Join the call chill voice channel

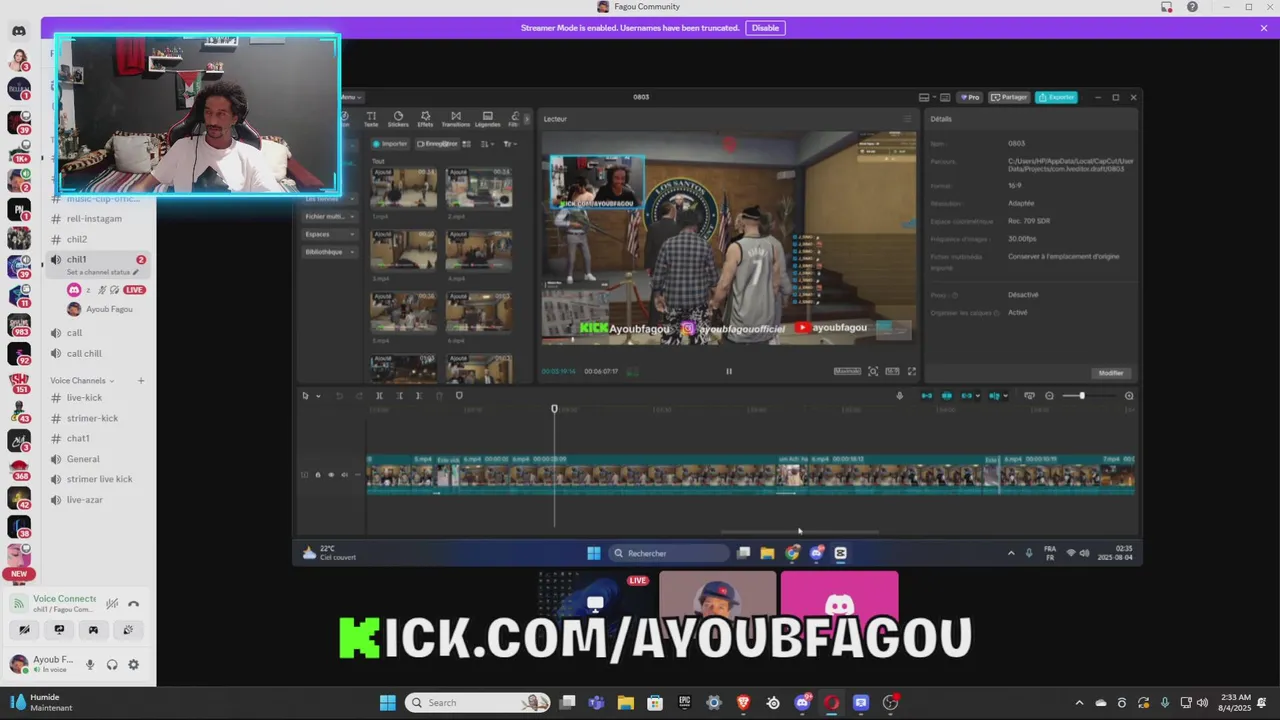[84, 353]
